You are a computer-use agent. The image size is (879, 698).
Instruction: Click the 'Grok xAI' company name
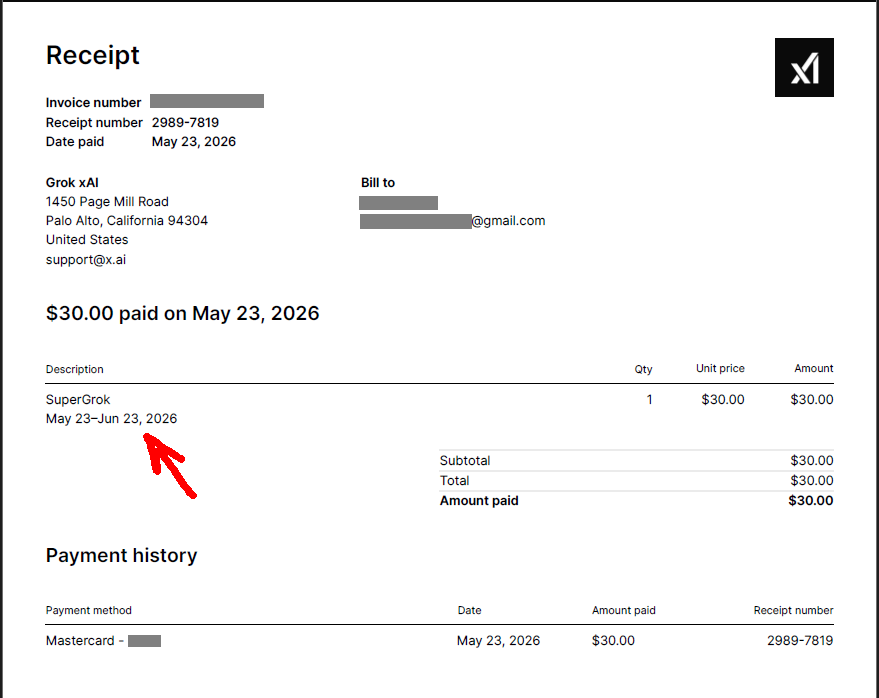[72, 183]
